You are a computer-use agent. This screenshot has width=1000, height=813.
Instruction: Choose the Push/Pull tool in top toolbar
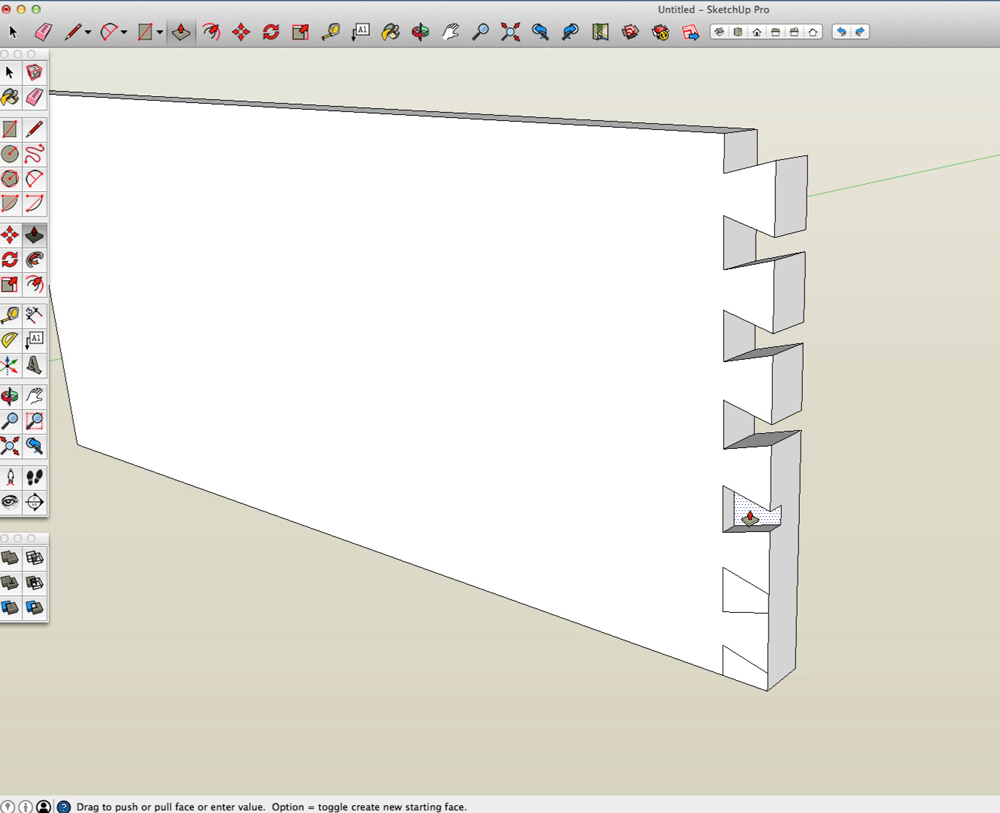tap(180, 32)
